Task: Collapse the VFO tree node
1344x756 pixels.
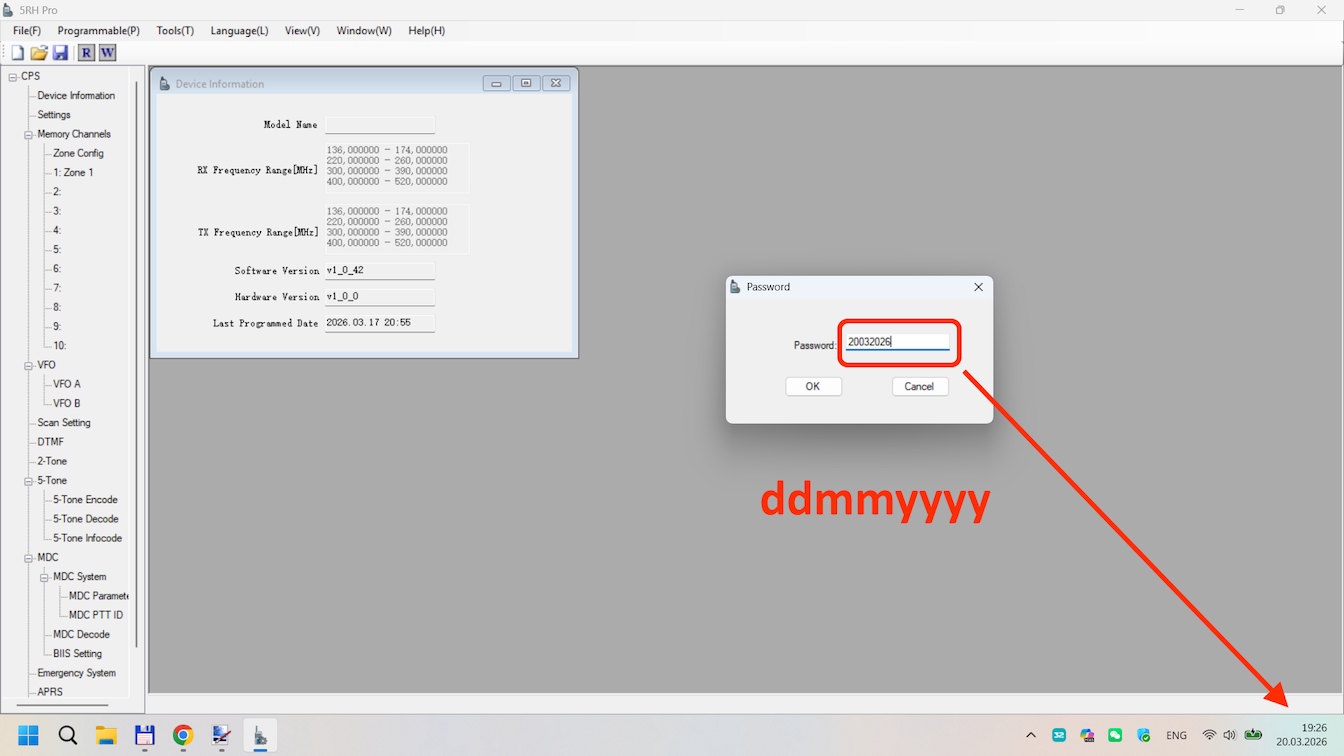Action: (29, 365)
